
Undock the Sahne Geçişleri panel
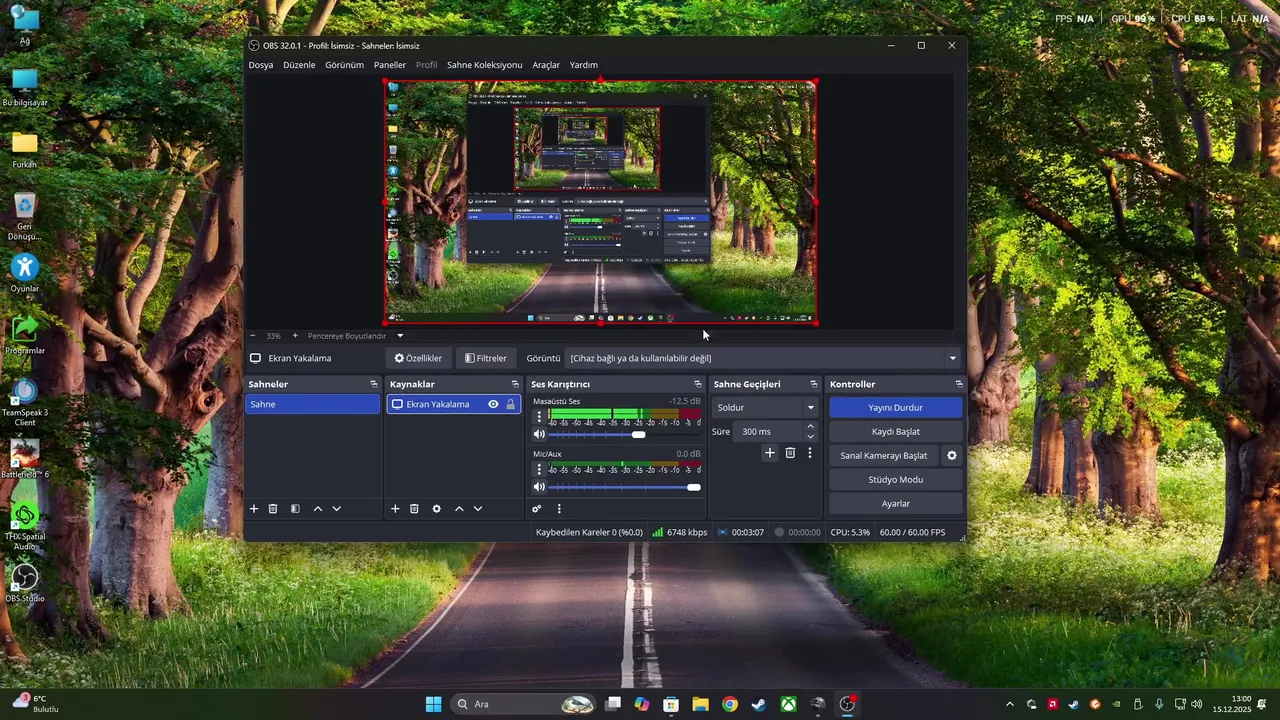pos(814,384)
